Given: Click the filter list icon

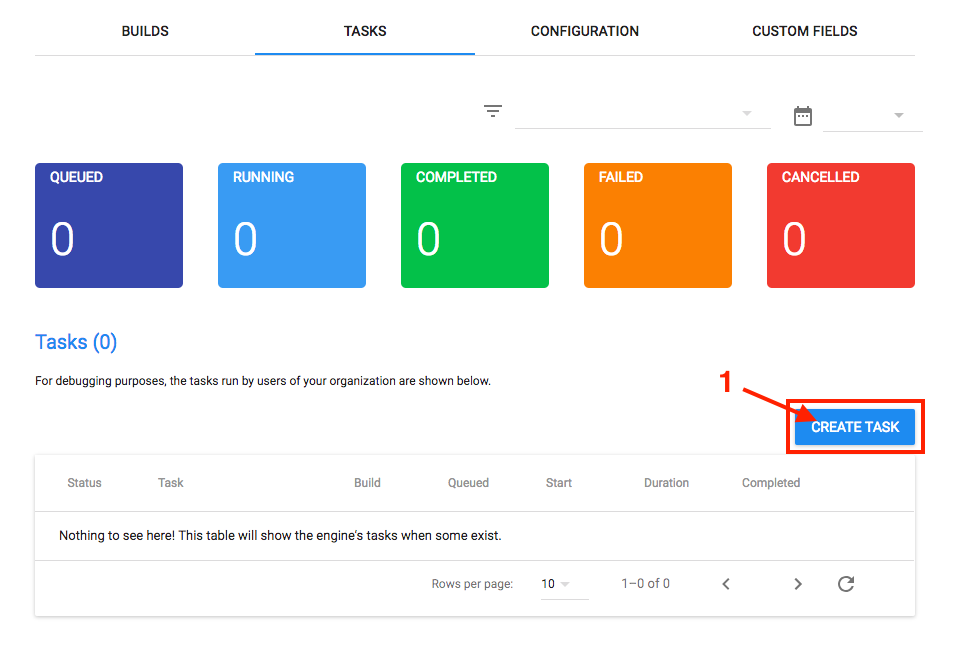Looking at the screenshot, I should [x=493, y=111].
